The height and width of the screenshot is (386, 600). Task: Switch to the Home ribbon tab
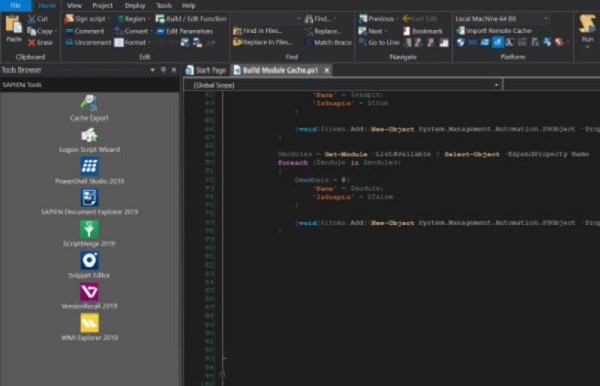tap(47, 5)
